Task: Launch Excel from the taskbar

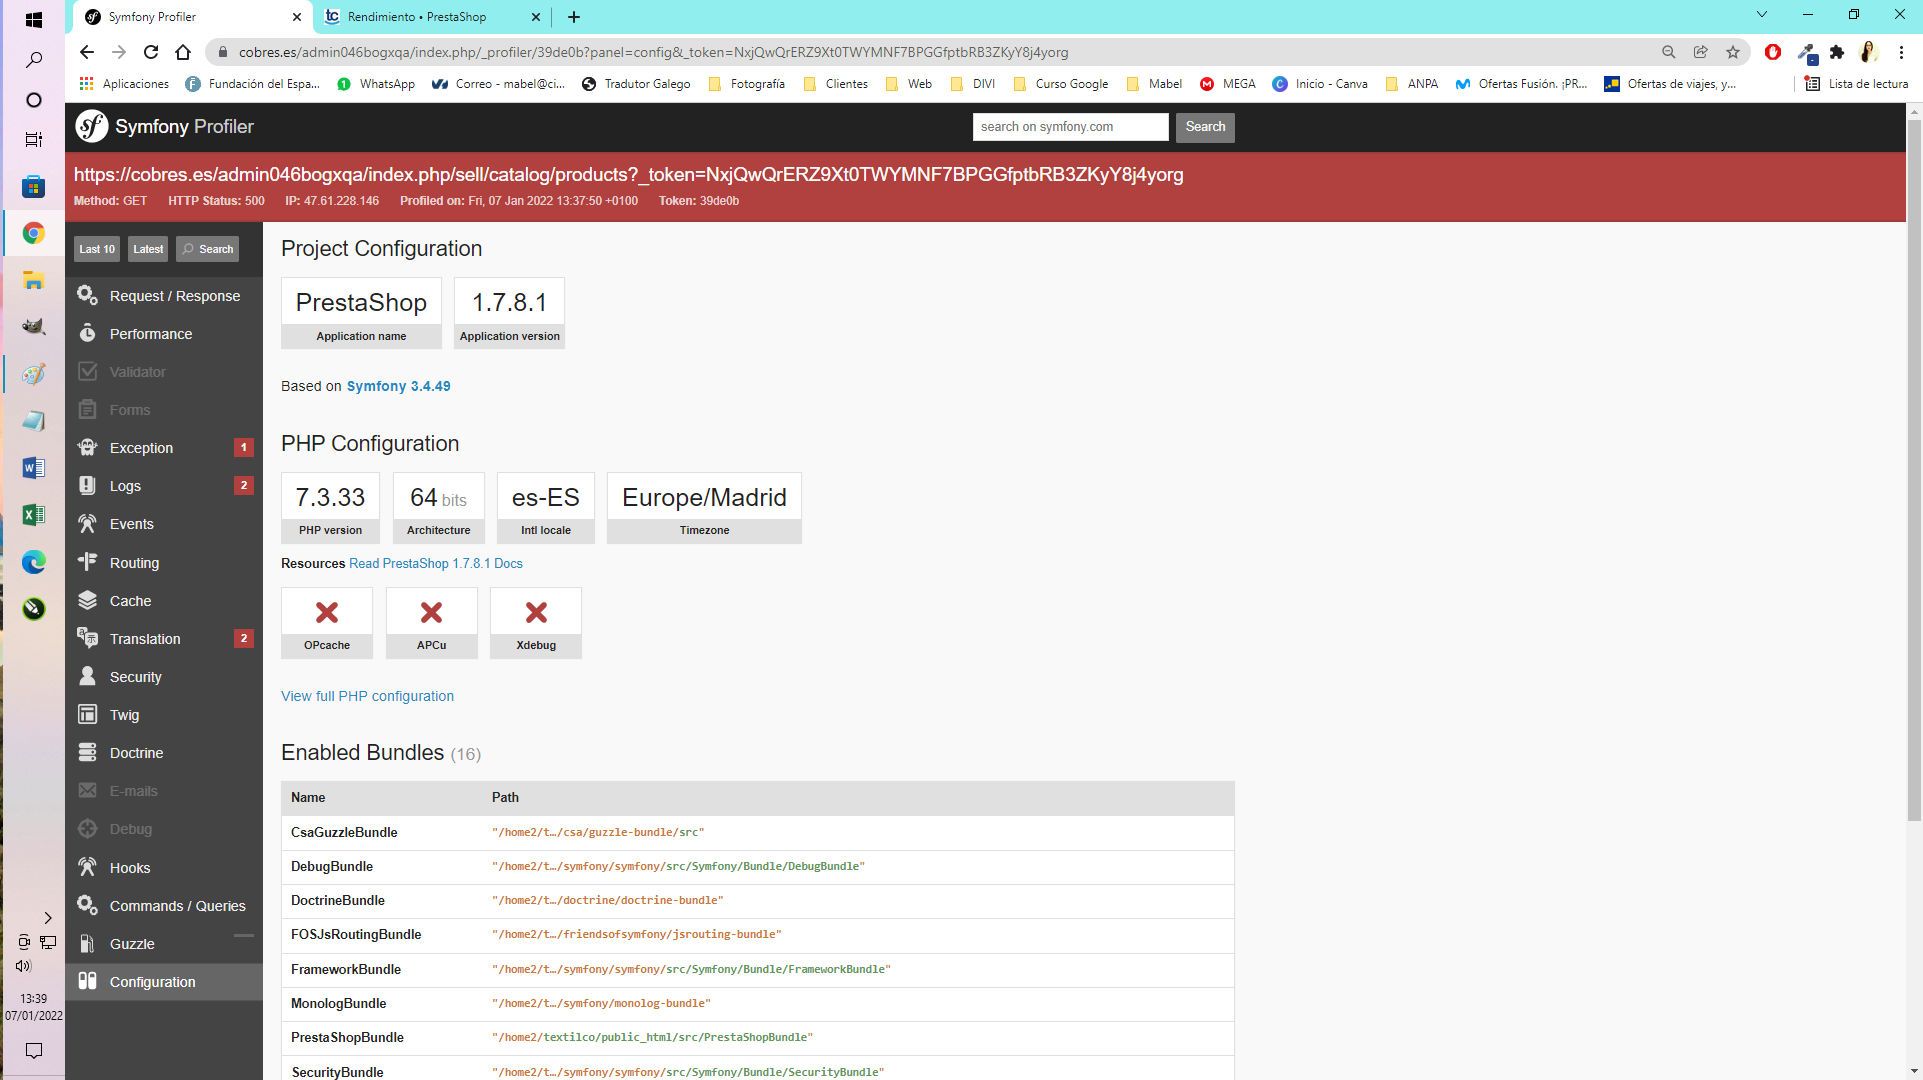Action: (33, 515)
